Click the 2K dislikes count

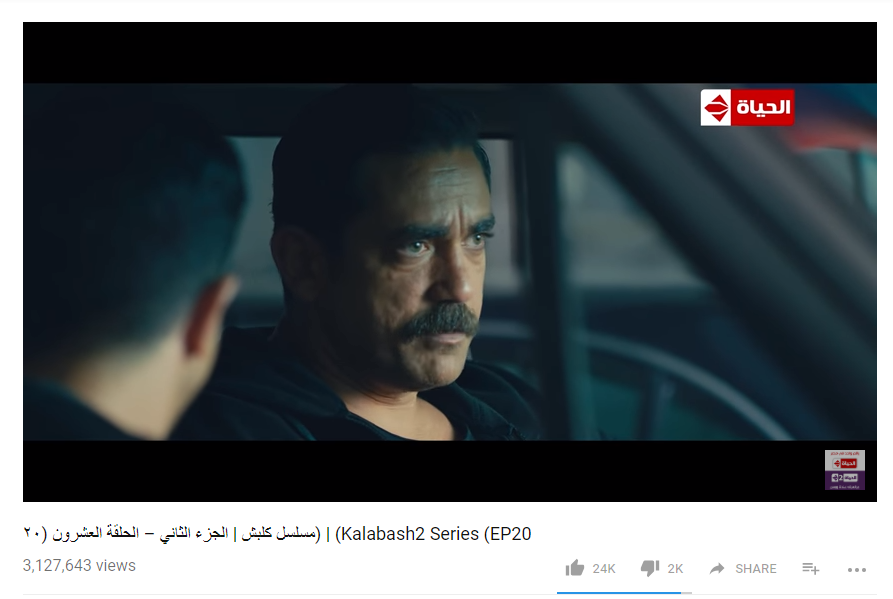click(675, 568)
